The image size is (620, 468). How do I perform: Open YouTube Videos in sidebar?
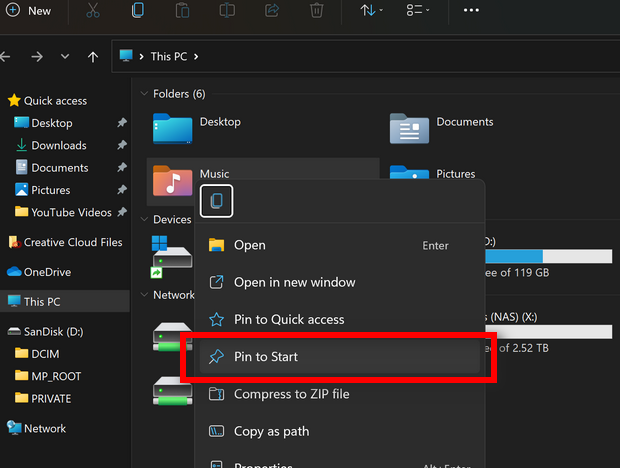[x=63, y=212]
